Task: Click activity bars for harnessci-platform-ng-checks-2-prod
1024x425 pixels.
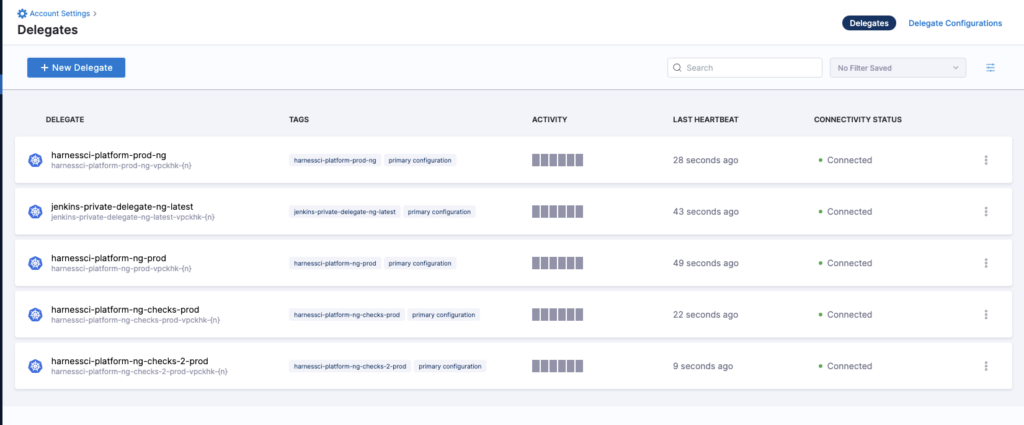Action: tap(558, 366)
